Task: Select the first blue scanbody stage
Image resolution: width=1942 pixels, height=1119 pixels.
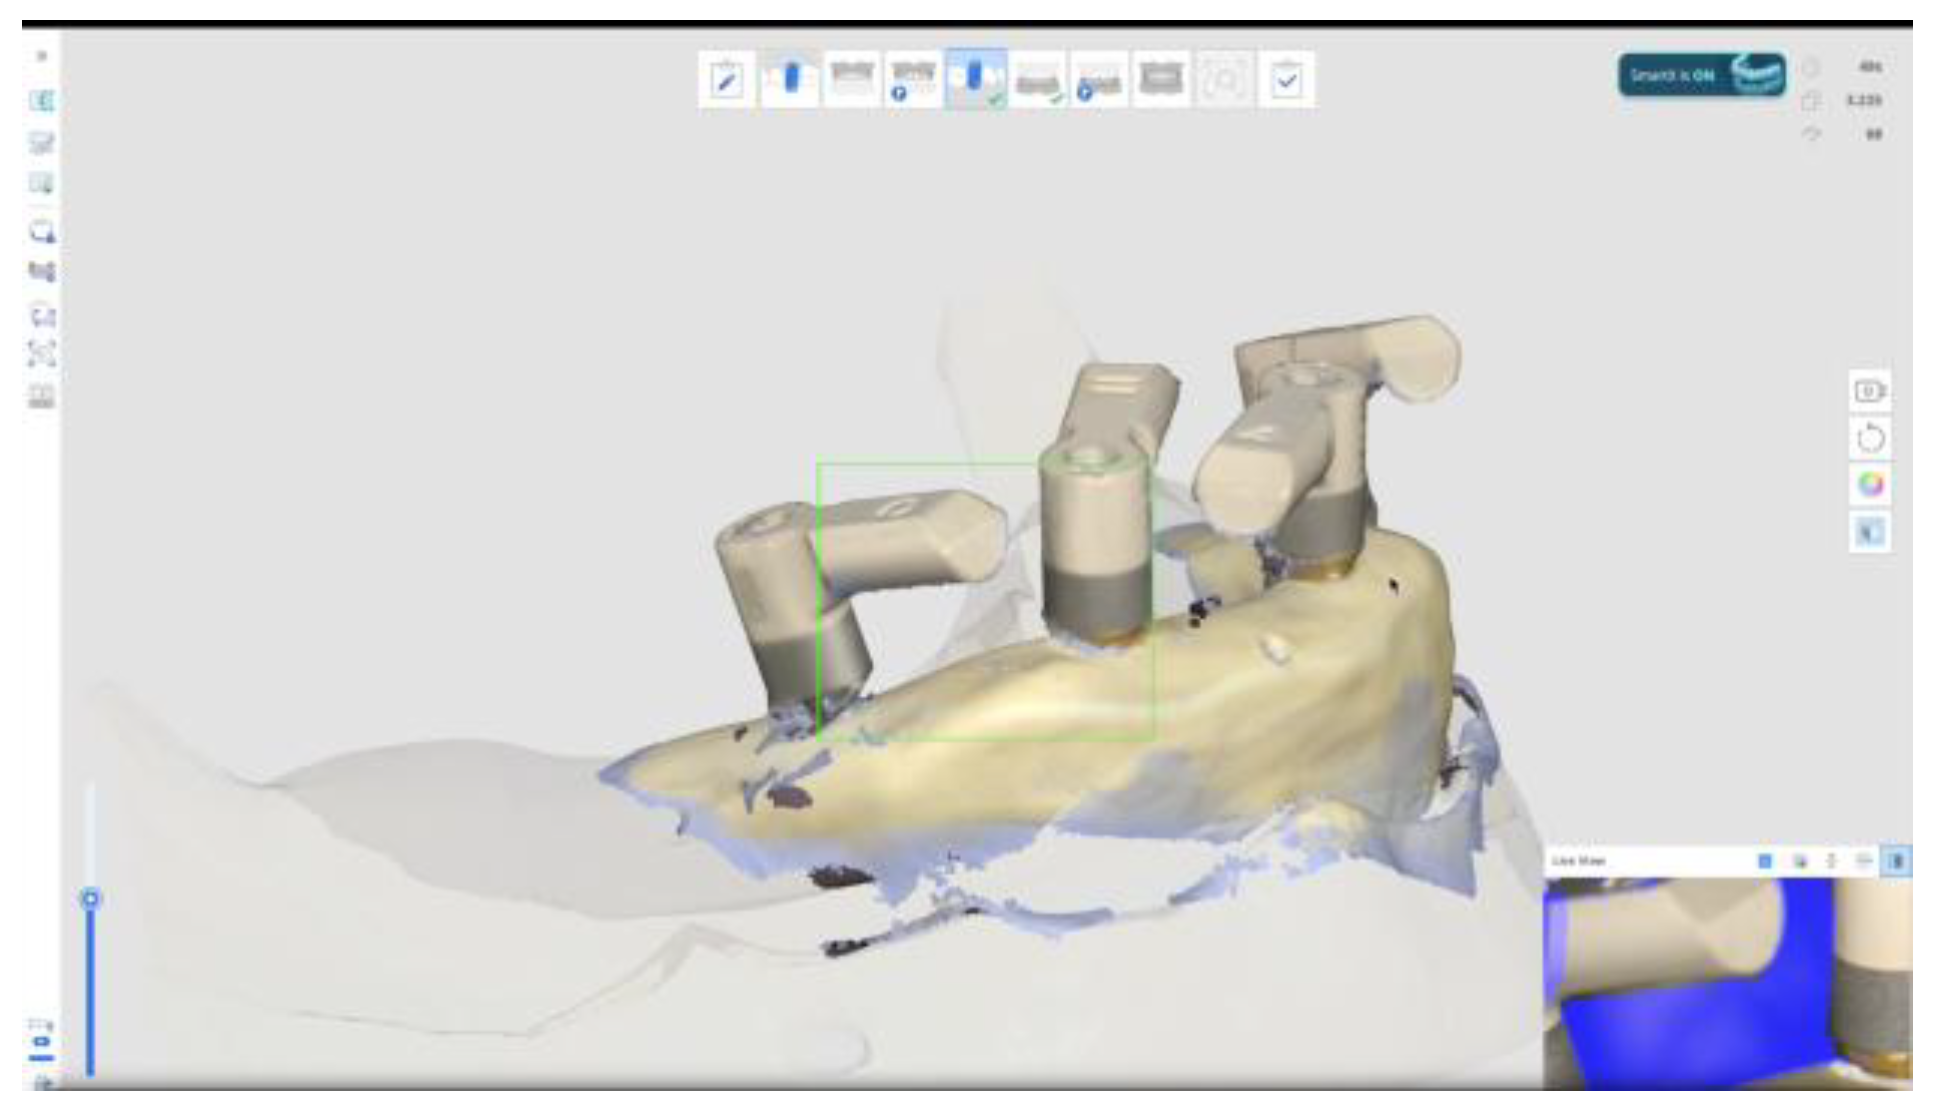Action: [789, 79]
